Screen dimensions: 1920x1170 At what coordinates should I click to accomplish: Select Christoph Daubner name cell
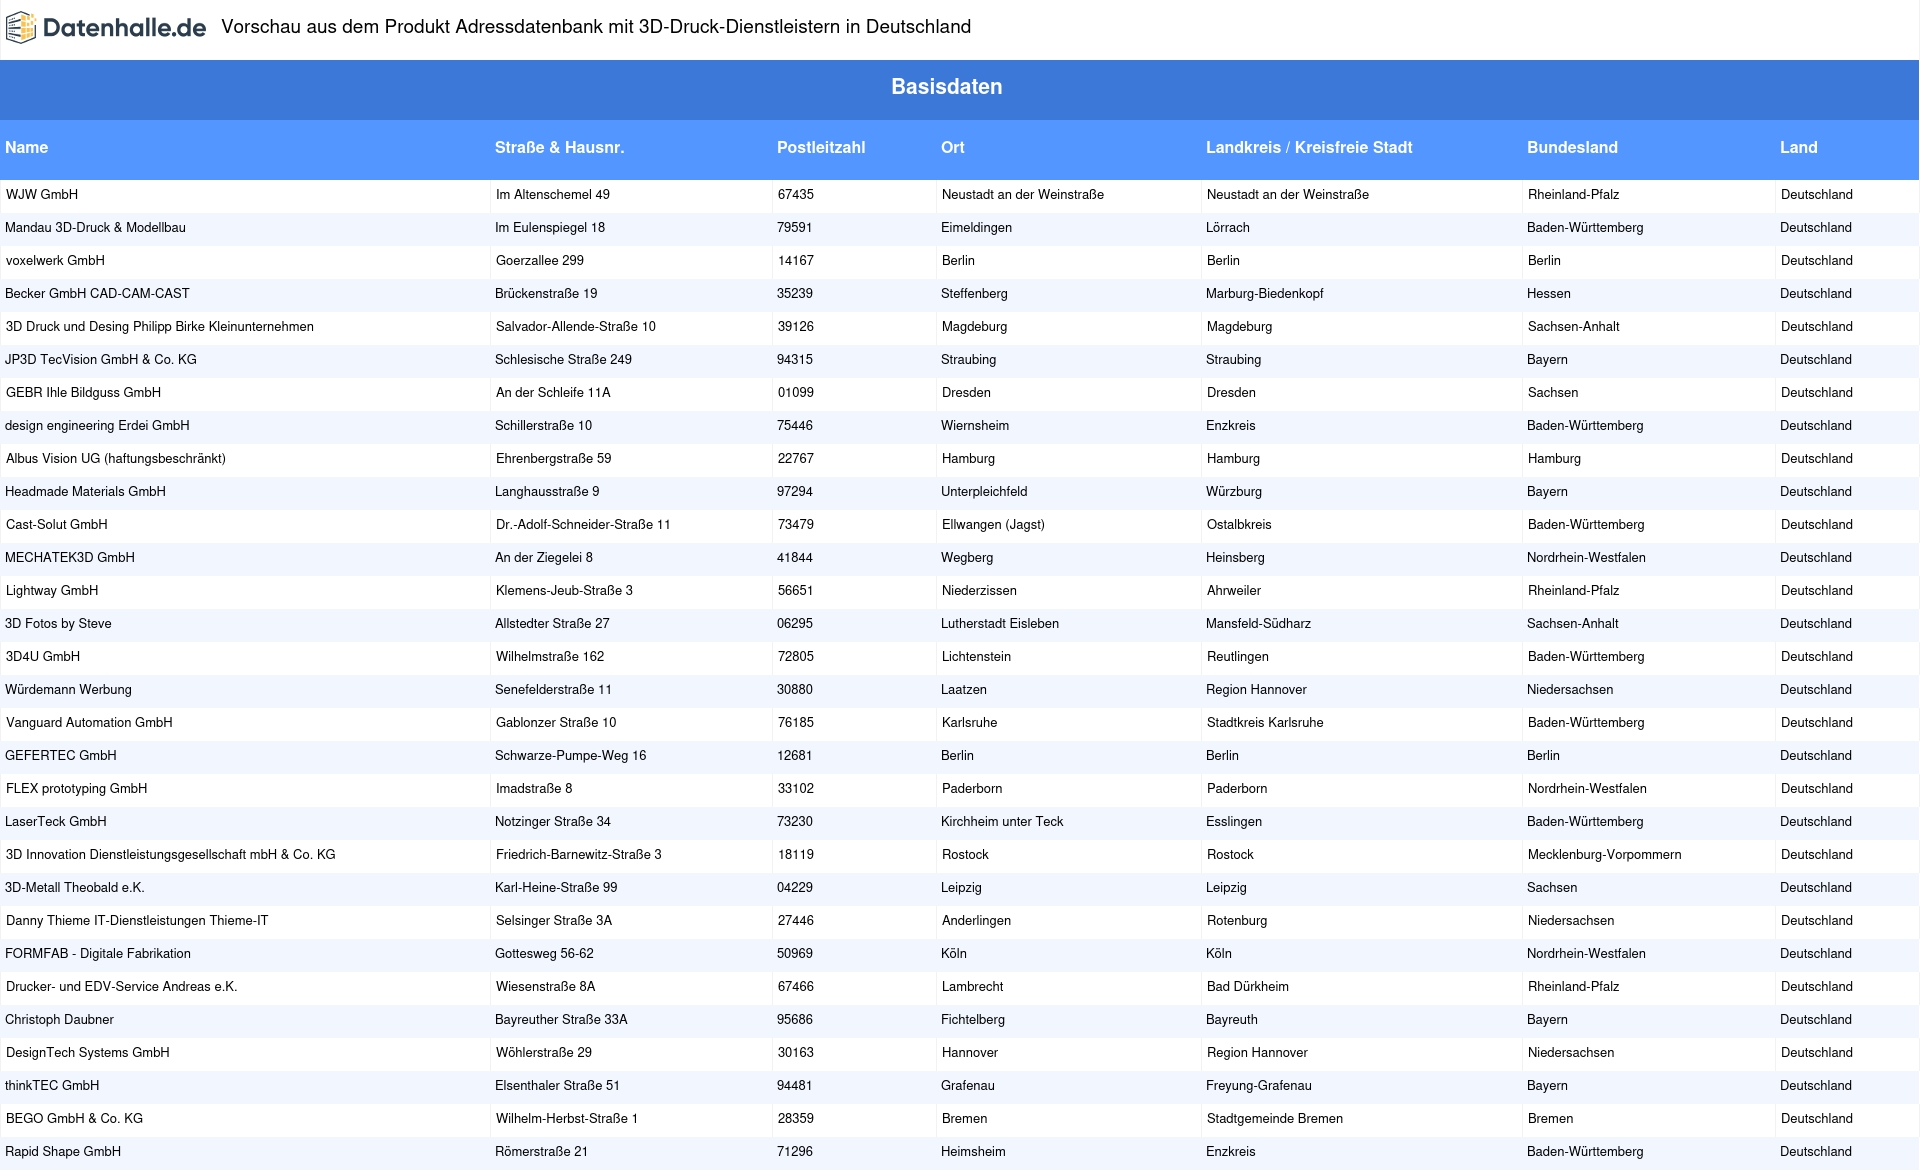tap(59, 1019)
